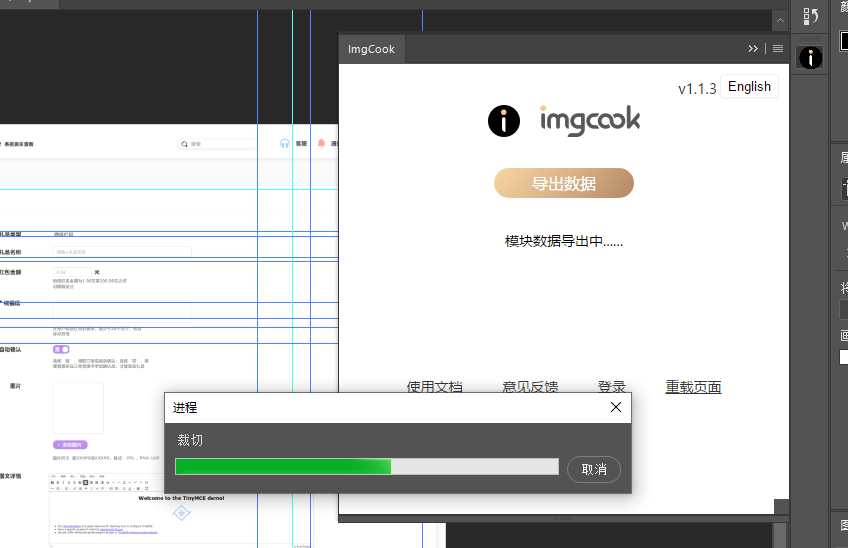The image size is (848, 548).
Task: Click the empty 图片 image placeholder box
Action: (78, 408)
